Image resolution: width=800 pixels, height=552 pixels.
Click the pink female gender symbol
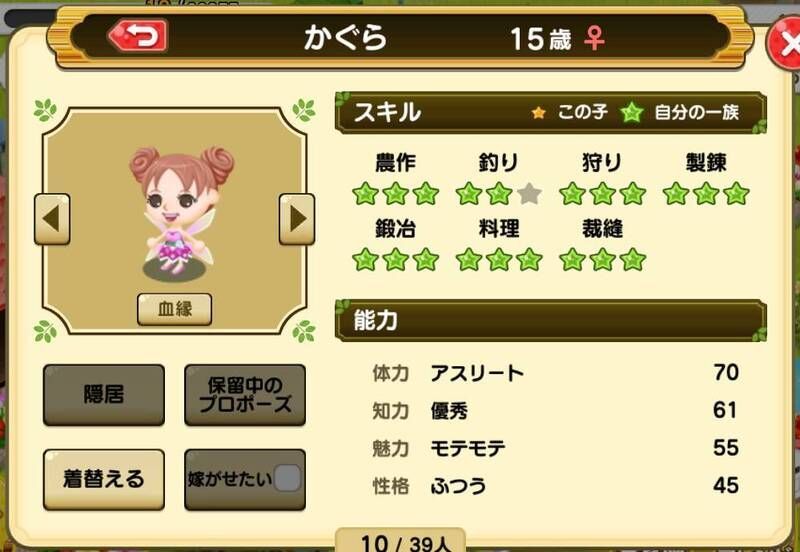[594, 38]
